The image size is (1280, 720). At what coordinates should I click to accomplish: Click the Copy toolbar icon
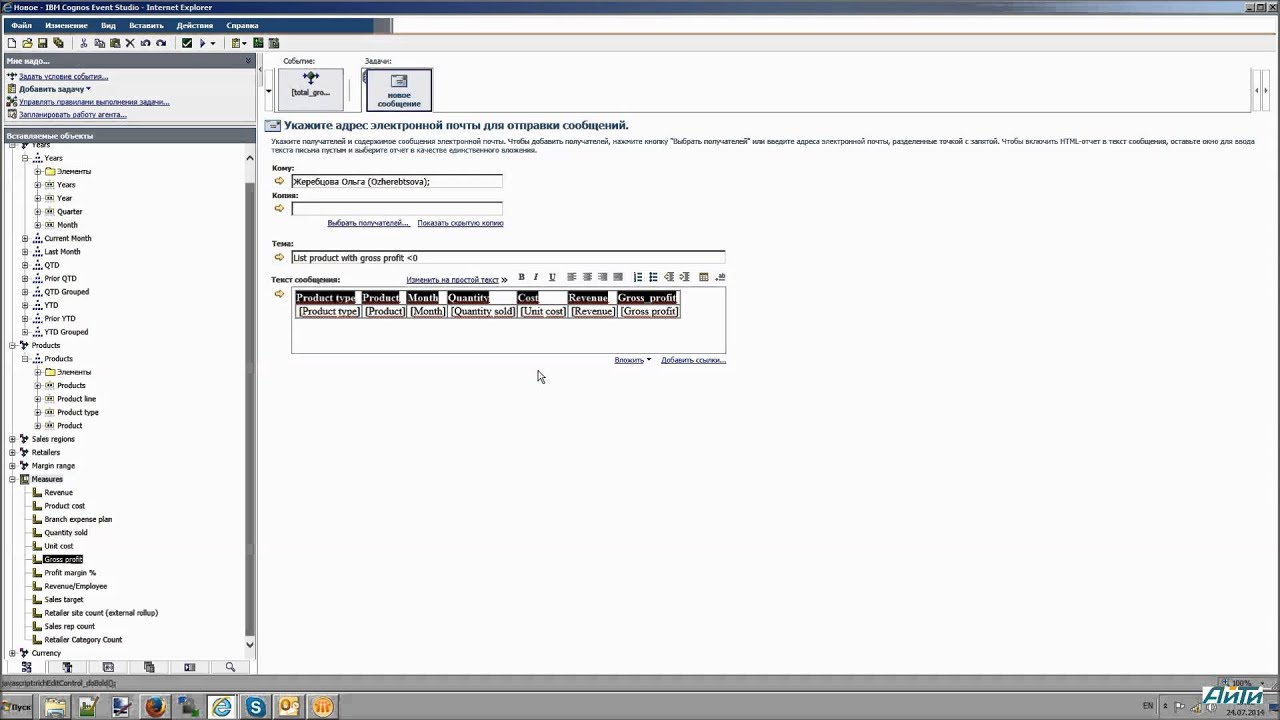pos(99,43)
